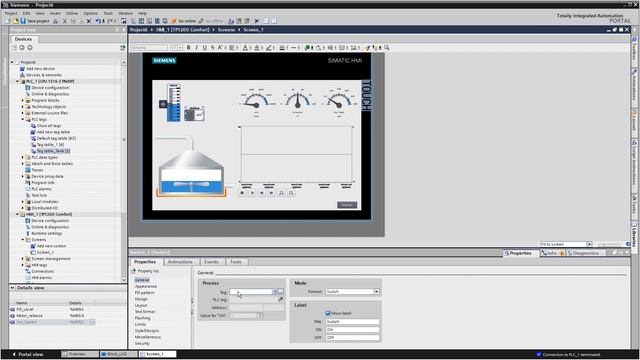Select the mixing tank graphic
Viewport: 640px width, 360px height.
click(191, 173)
